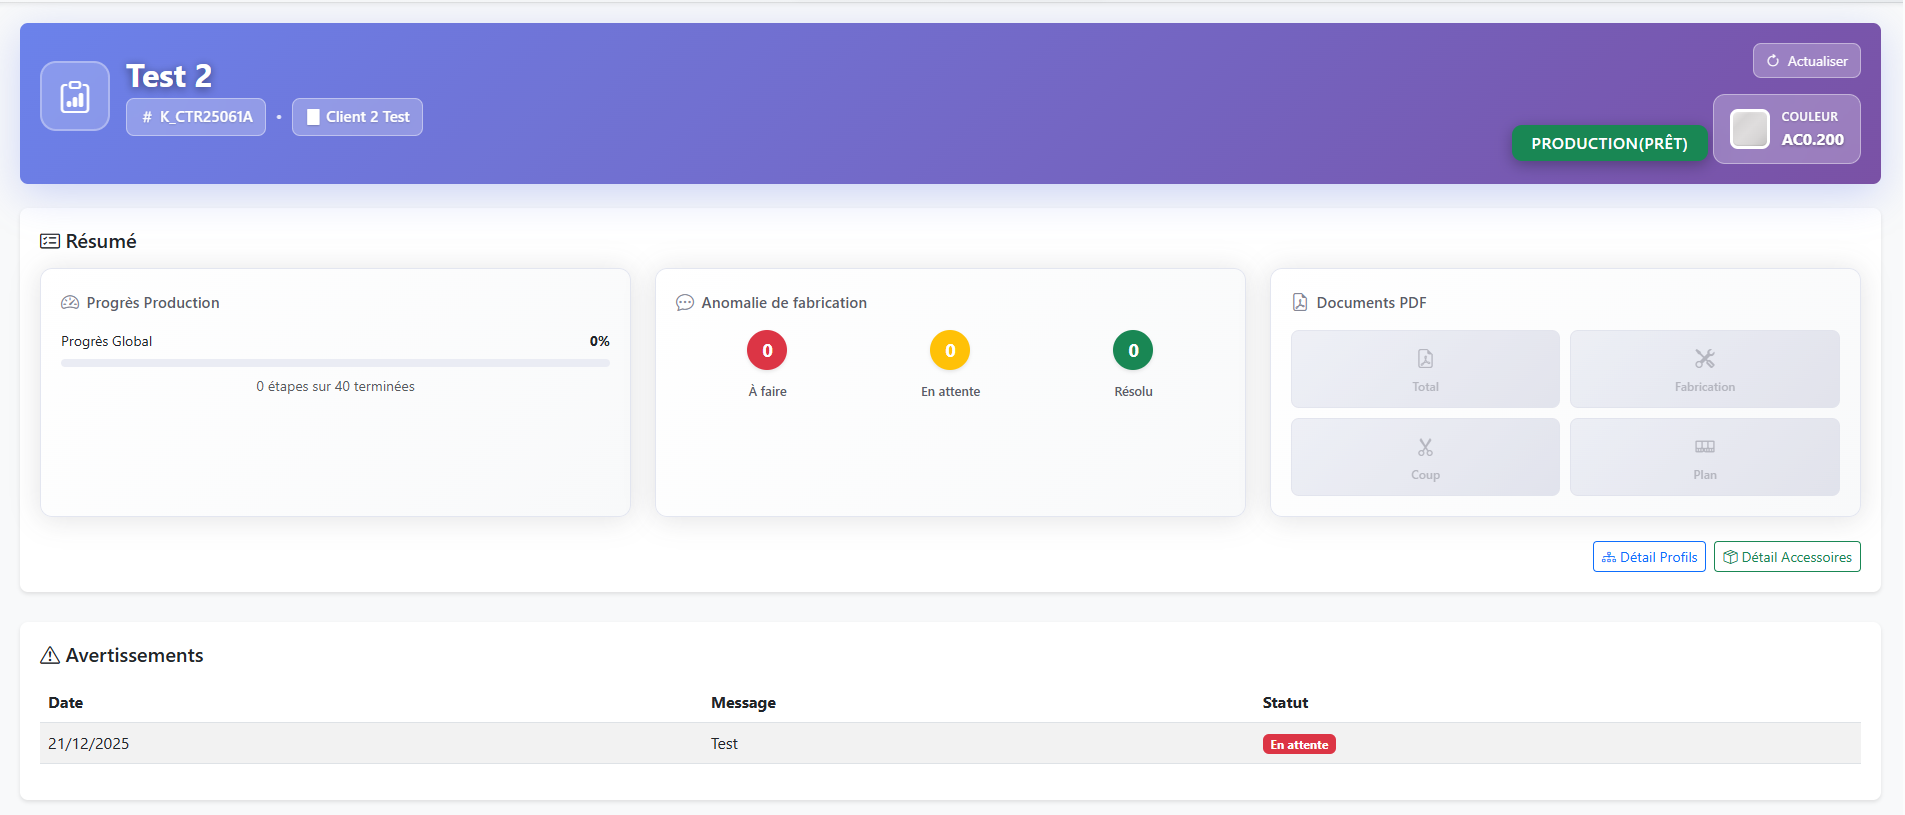Image resolution: width=1905 pixels, height=815 pixels.
Task: Open Détail Accessoires
Action: pos(1786,557)
